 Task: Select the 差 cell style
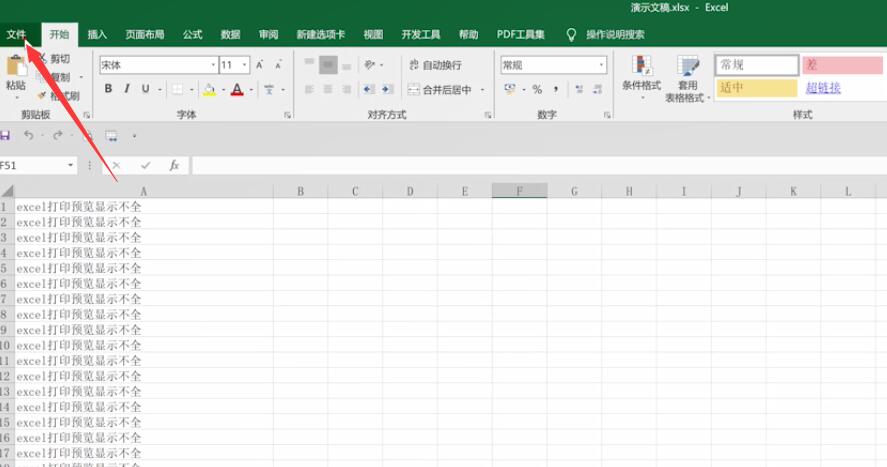click(x=842, y=65)
